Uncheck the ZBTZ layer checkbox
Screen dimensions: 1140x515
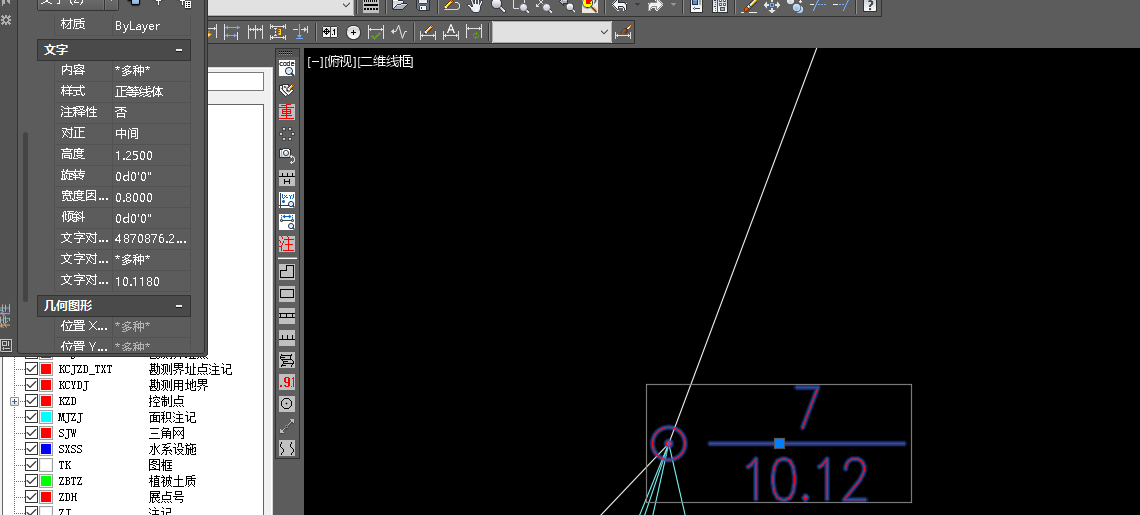31,481
